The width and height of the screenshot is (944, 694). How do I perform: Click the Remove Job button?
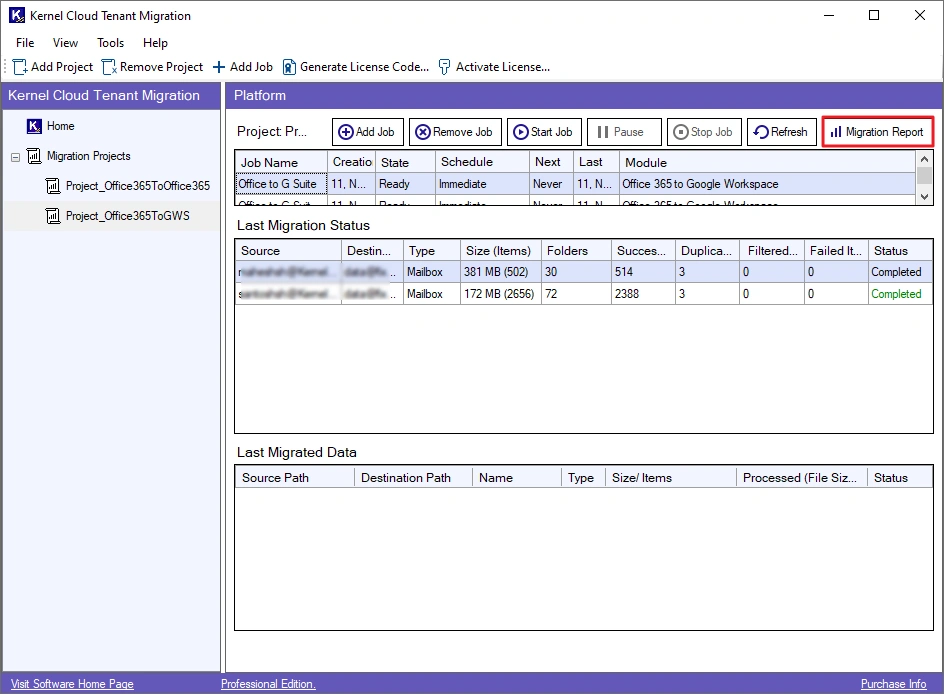(x=455, y=132)
